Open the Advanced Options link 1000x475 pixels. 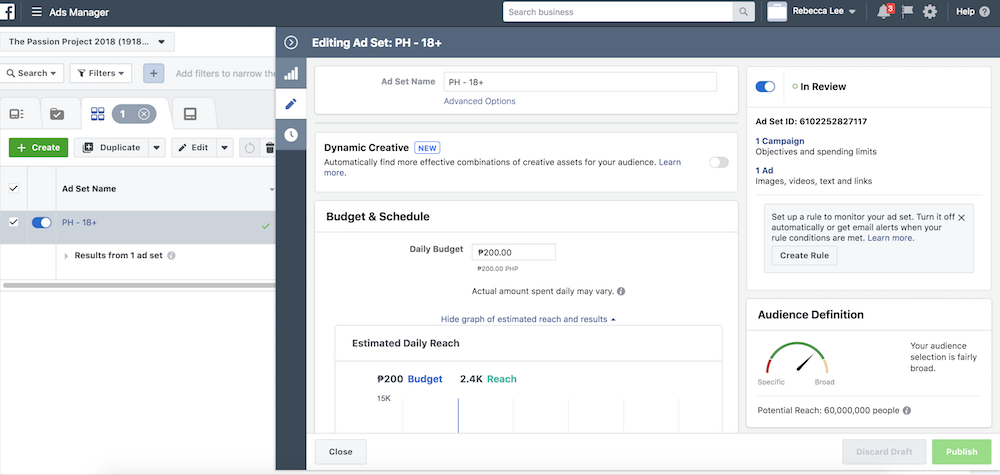(x=480, y=101)
